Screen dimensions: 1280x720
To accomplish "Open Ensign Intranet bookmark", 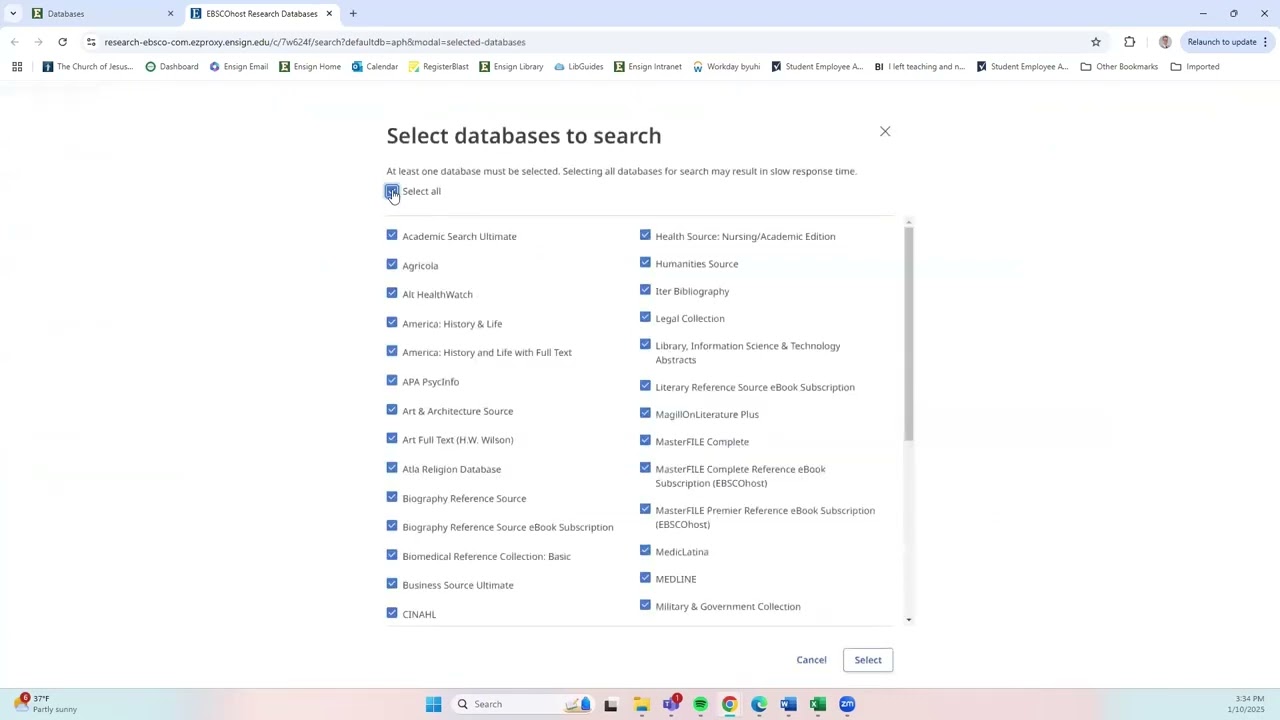I will coord(648,67).
